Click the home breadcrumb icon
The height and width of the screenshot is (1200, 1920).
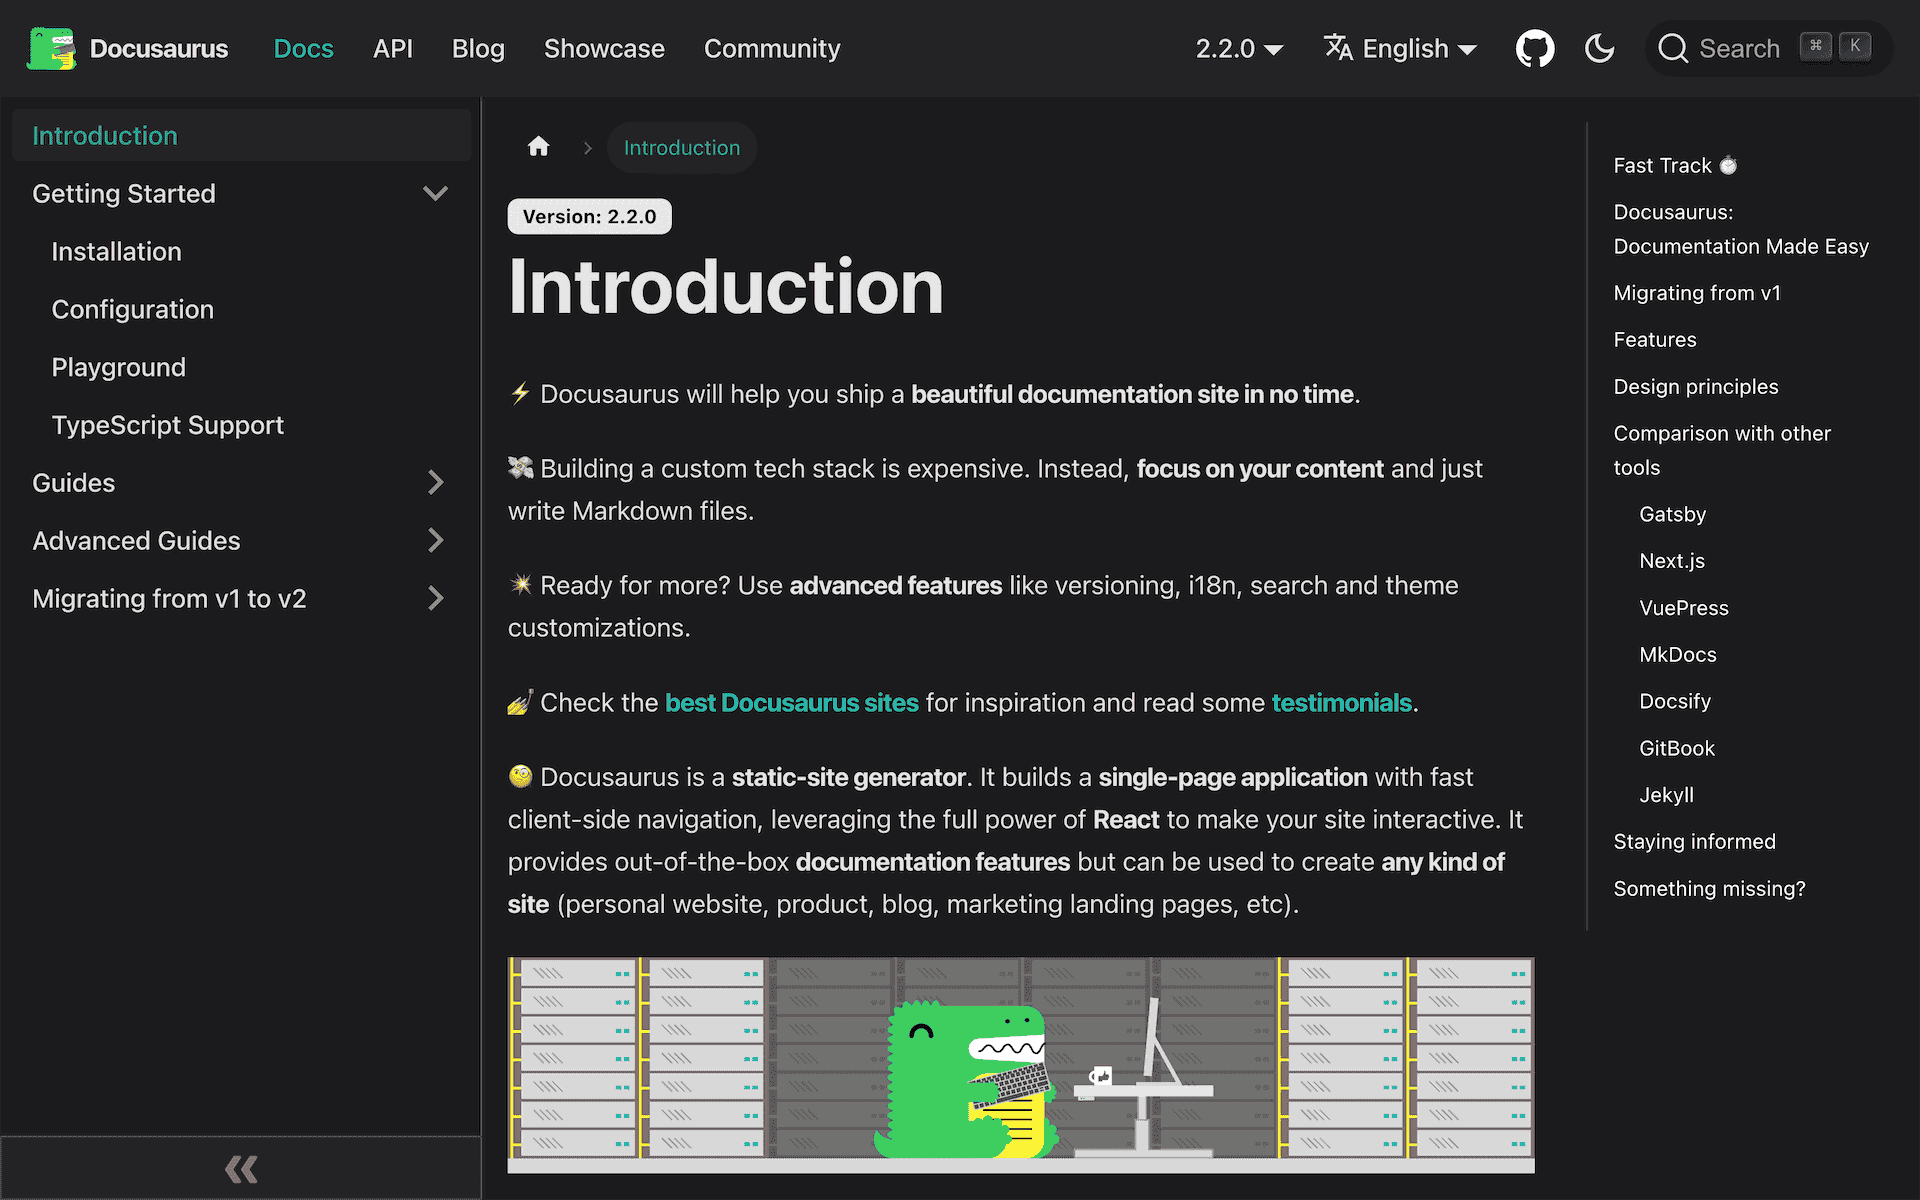tap(538, 147)
